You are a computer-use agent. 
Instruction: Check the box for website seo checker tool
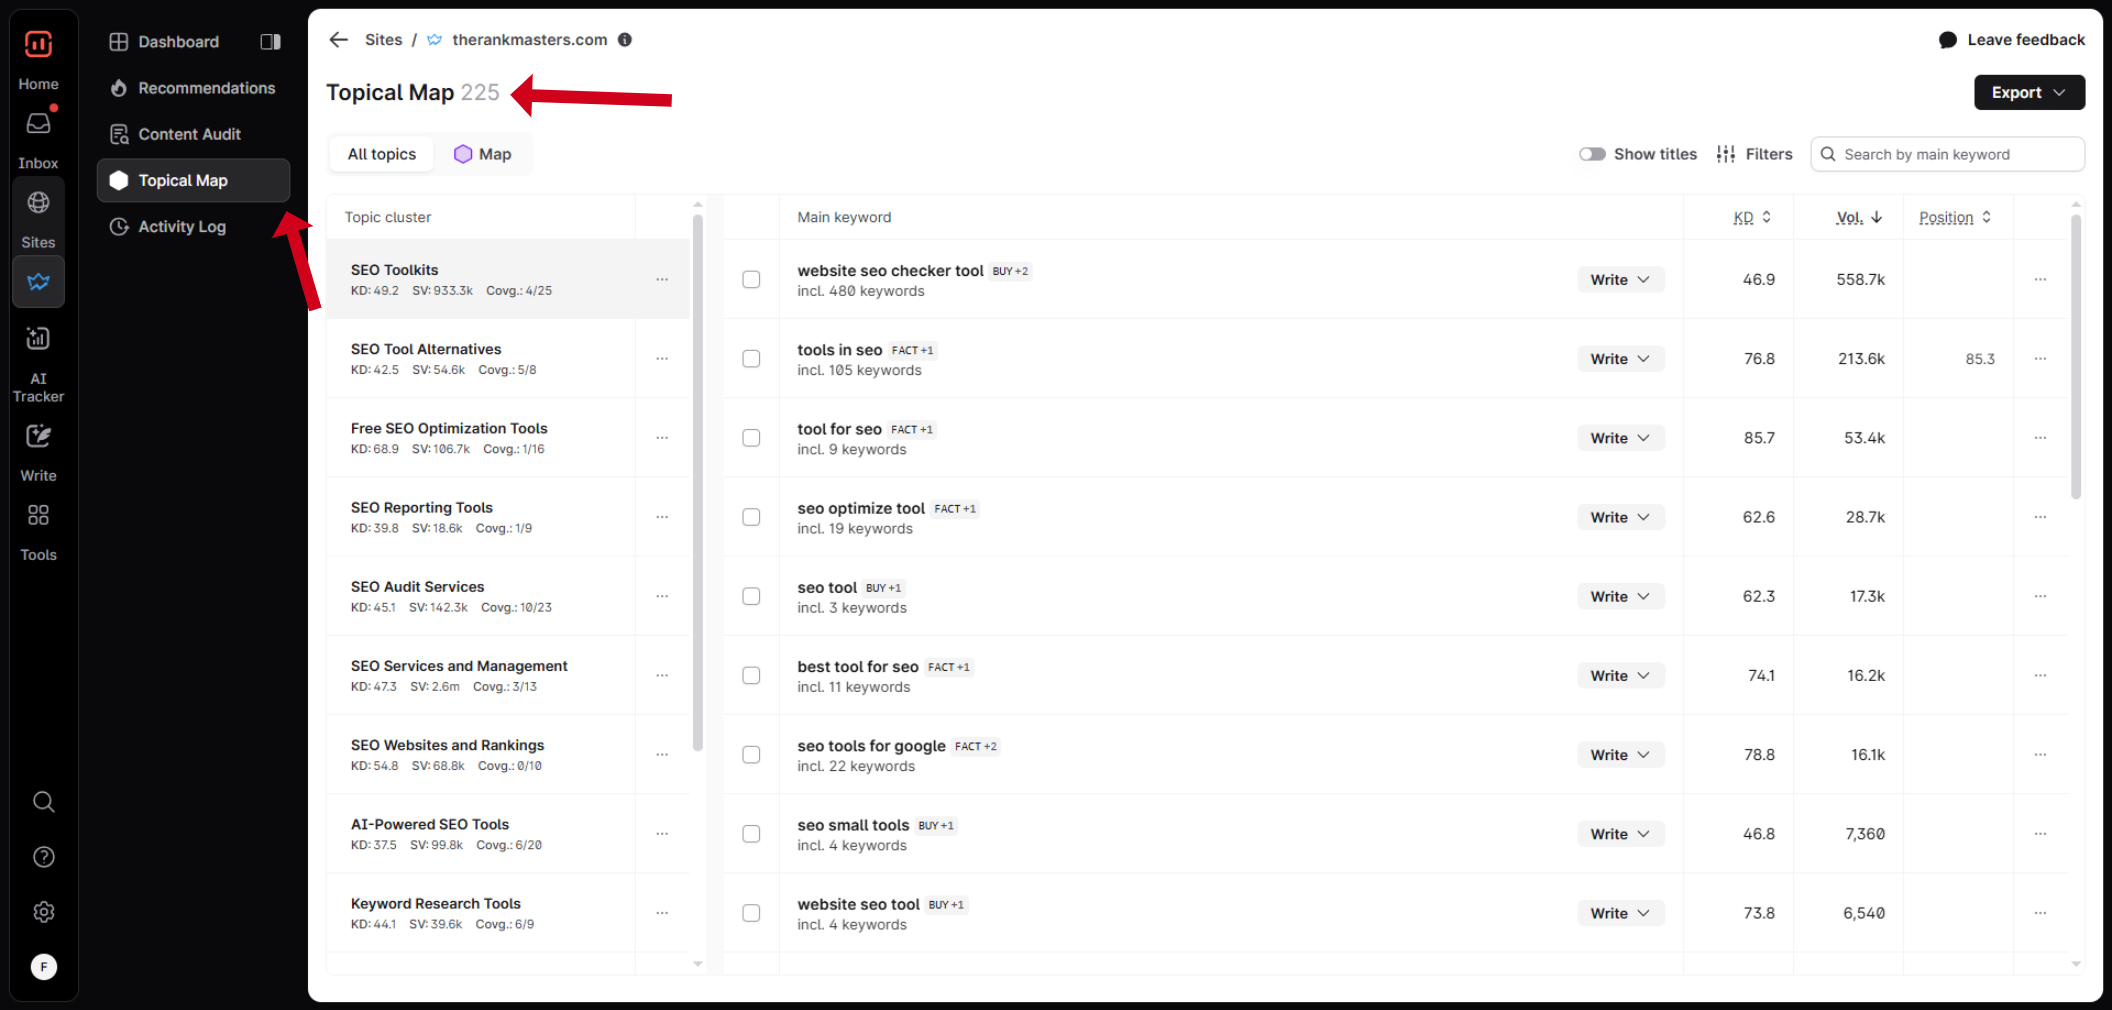click(x=751, y=280)
